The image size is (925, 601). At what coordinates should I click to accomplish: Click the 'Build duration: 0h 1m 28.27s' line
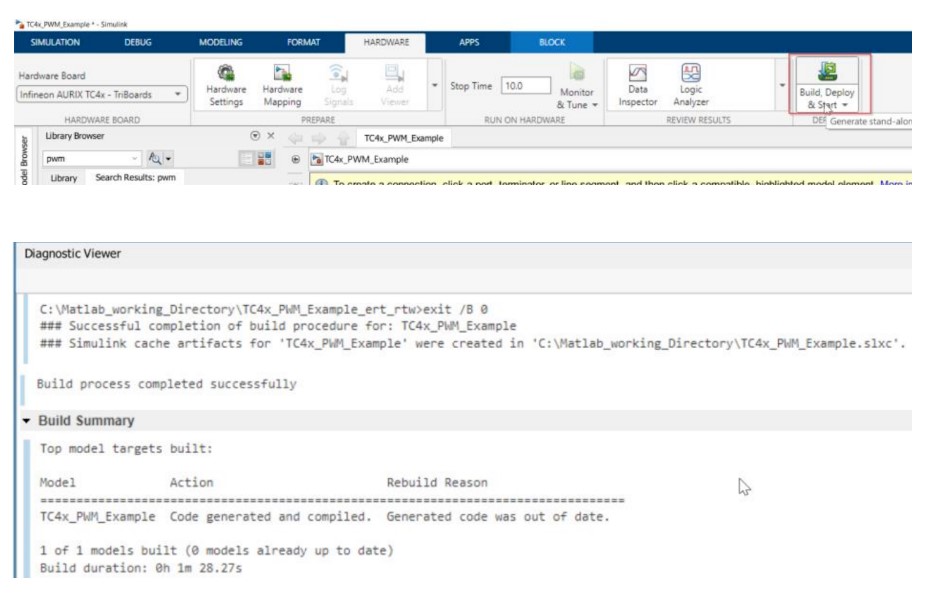click(x=141, y=568)
